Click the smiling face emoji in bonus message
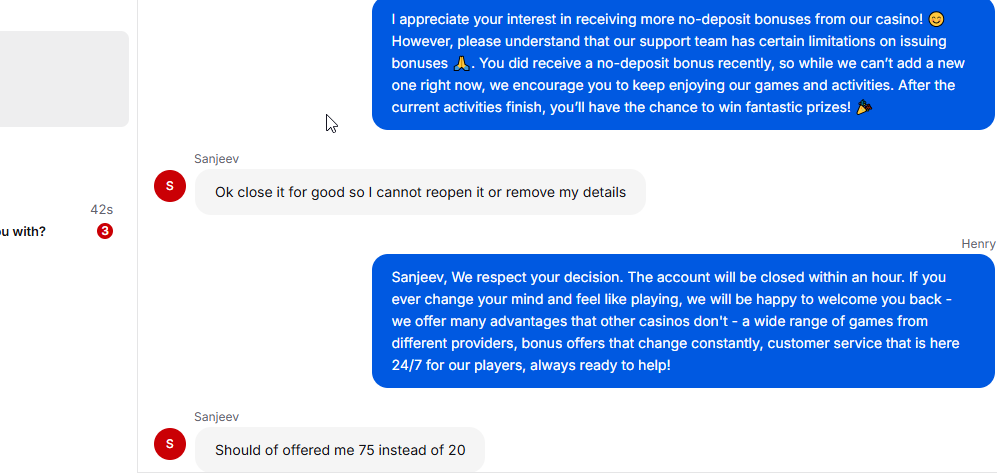Viewport: 997px width, 473px height. click(936, 19)
